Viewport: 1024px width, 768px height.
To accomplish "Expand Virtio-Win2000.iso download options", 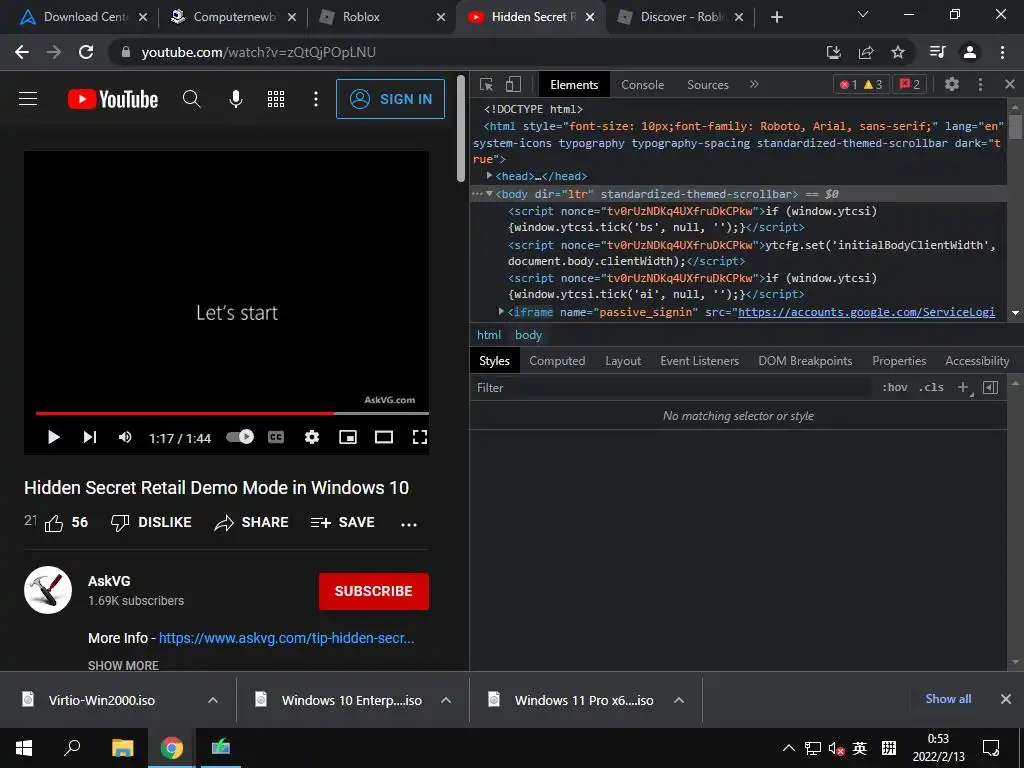I will (213, 700).
